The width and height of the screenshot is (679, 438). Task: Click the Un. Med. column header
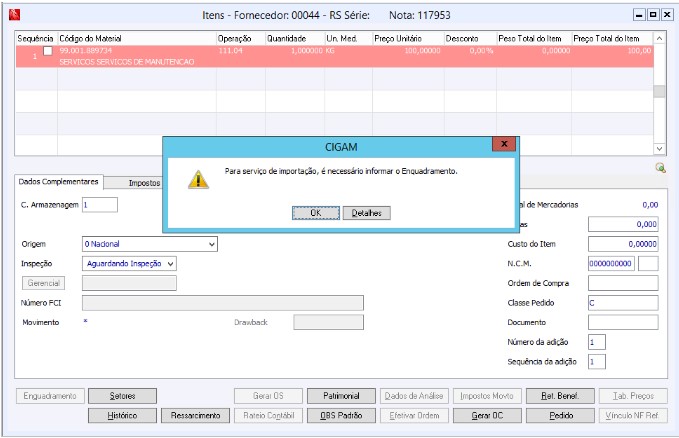click(x=349, y=39)
